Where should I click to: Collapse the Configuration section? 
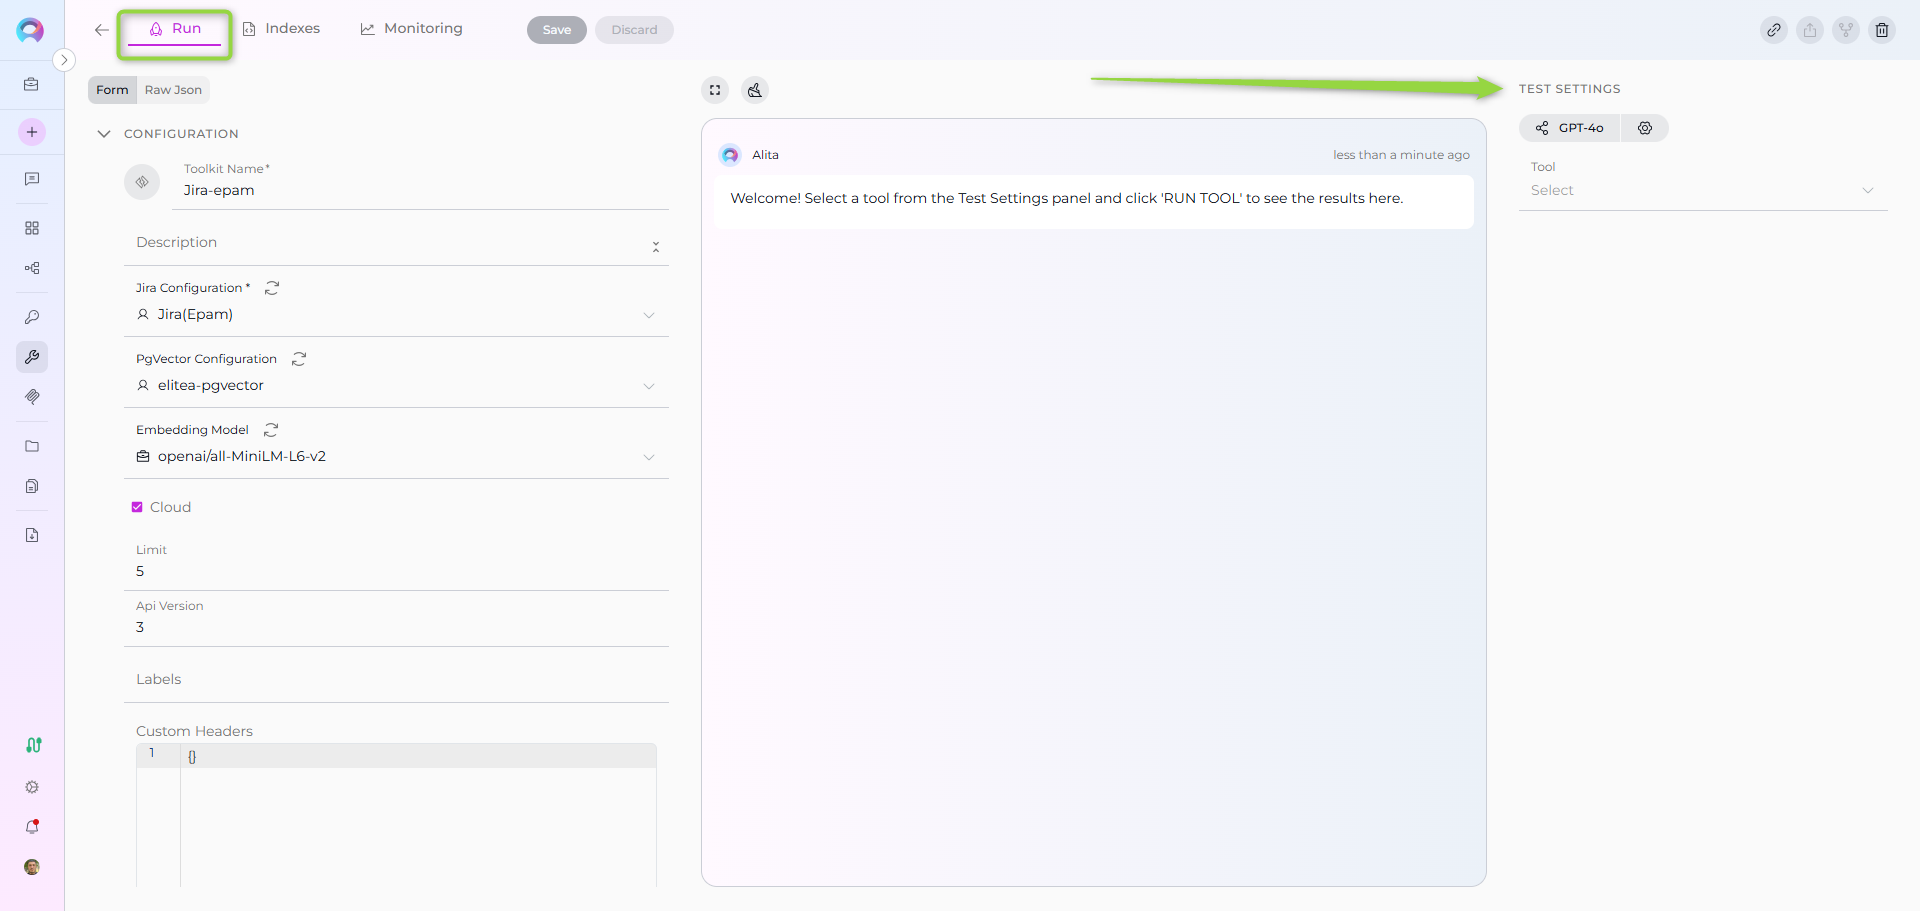pos(104,134)
